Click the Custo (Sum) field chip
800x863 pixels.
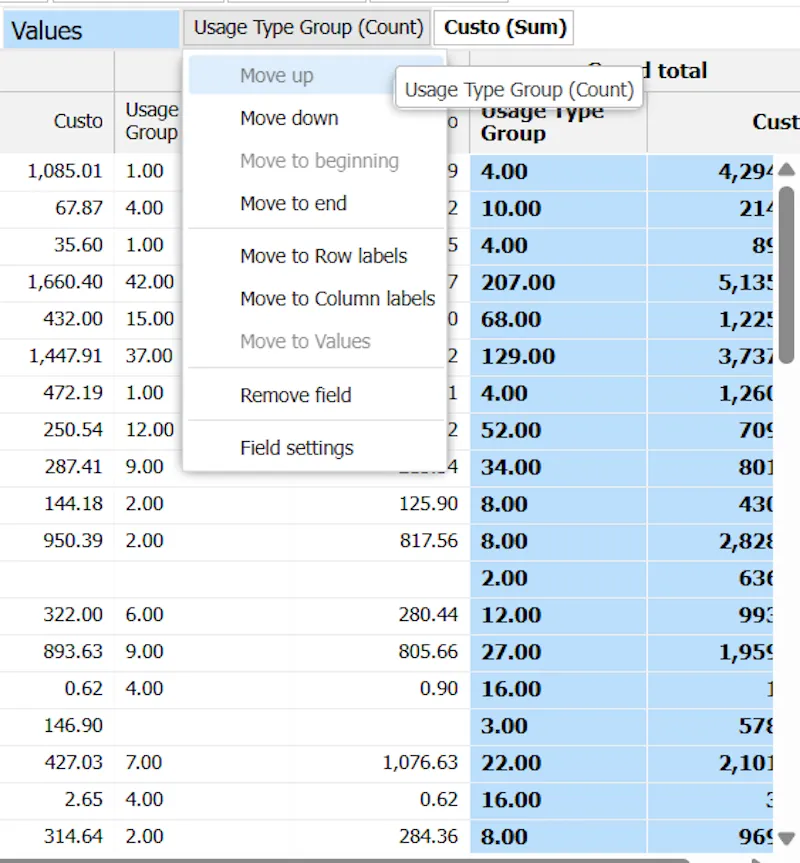[504, 28]
